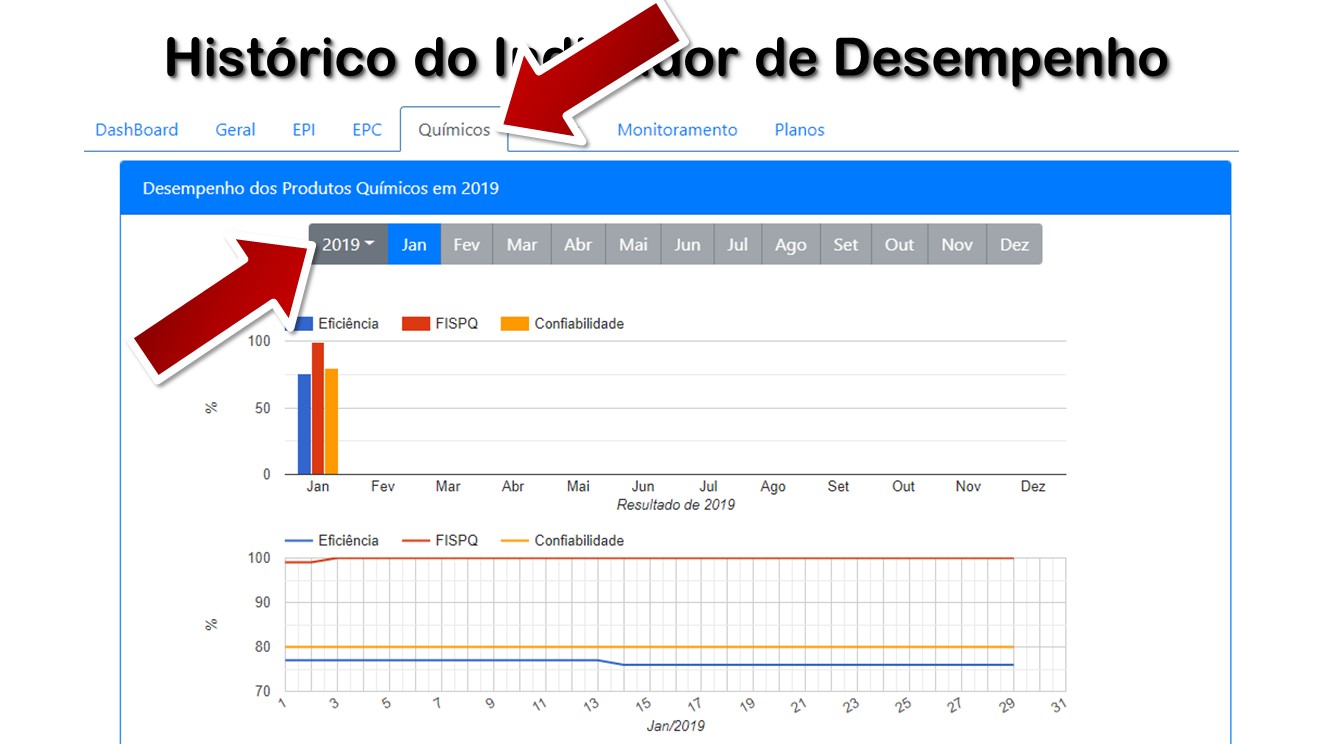1323x744 pixels.
Task: Click the blue Eficiência line in line chart
Action: (650, 665)
